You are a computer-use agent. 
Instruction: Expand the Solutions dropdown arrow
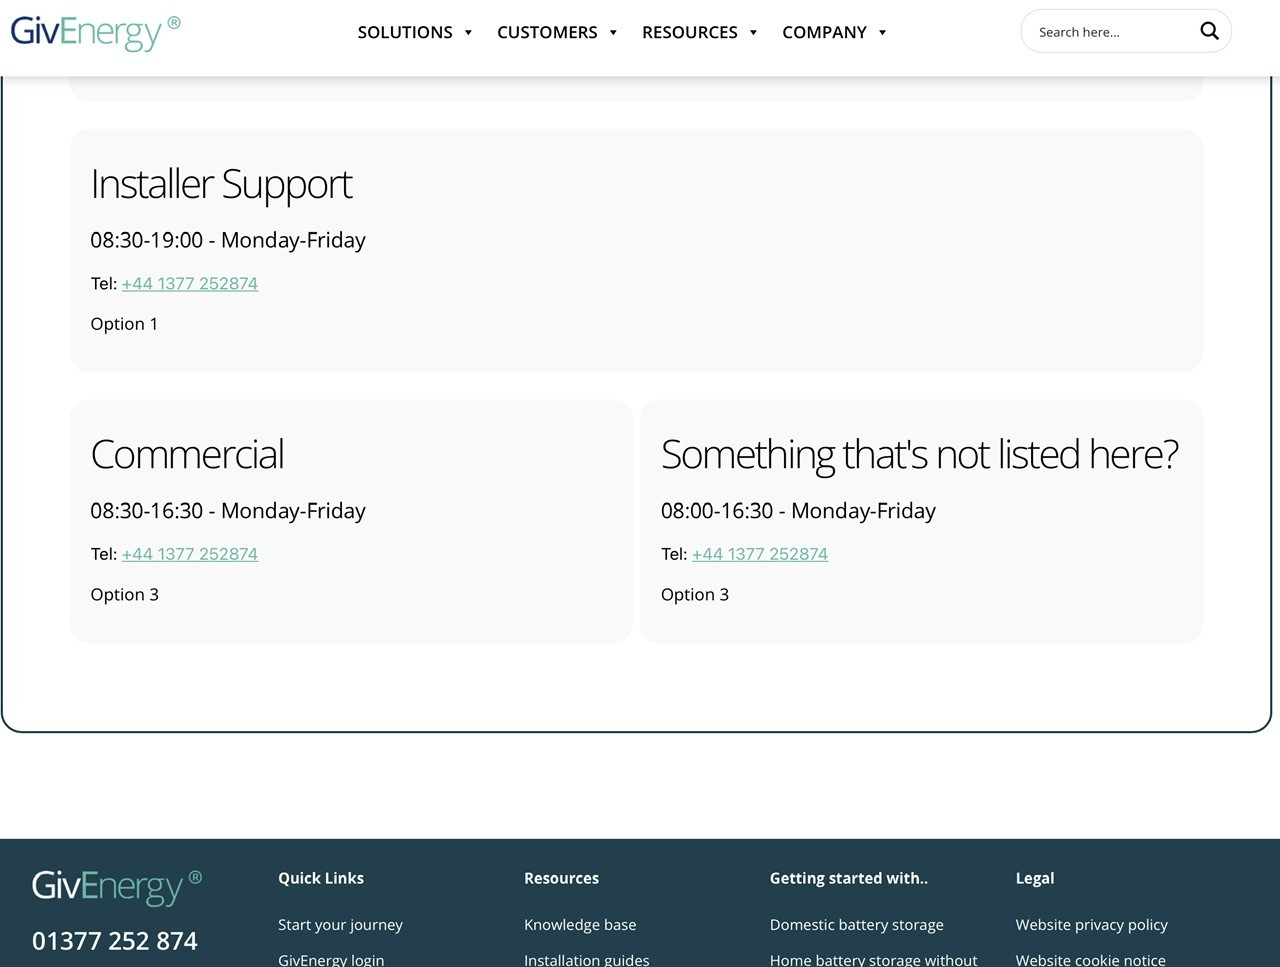click(x=468, y=32)
